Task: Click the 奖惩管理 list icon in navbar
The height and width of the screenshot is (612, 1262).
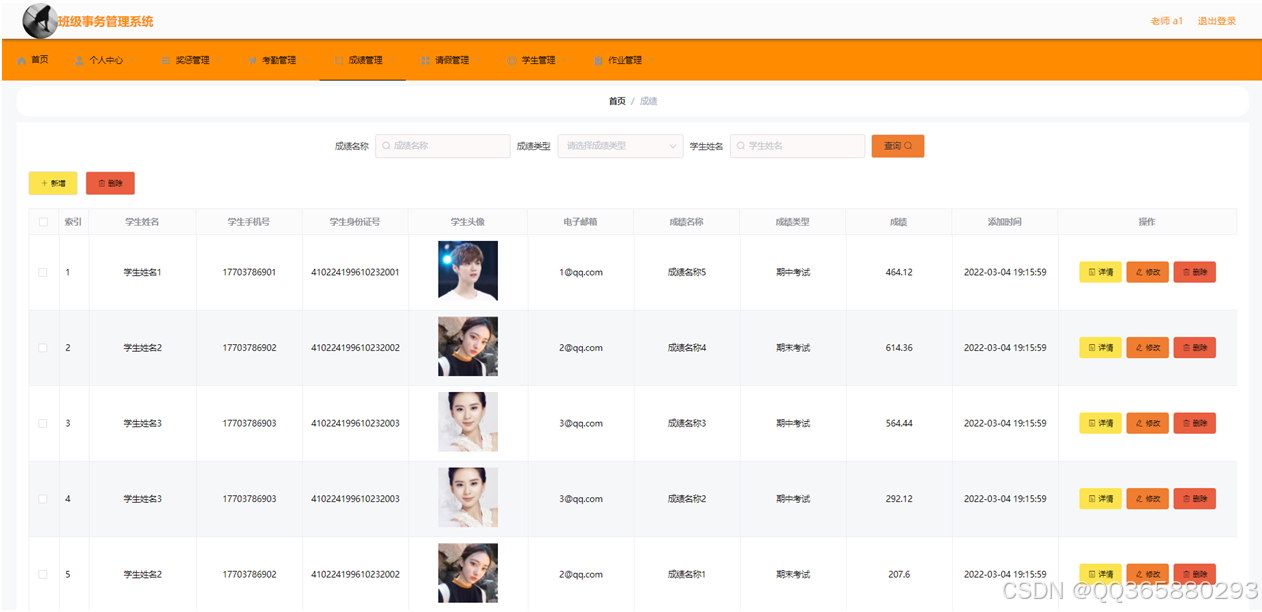Action: pyautogui.click(x=165, y=60)
